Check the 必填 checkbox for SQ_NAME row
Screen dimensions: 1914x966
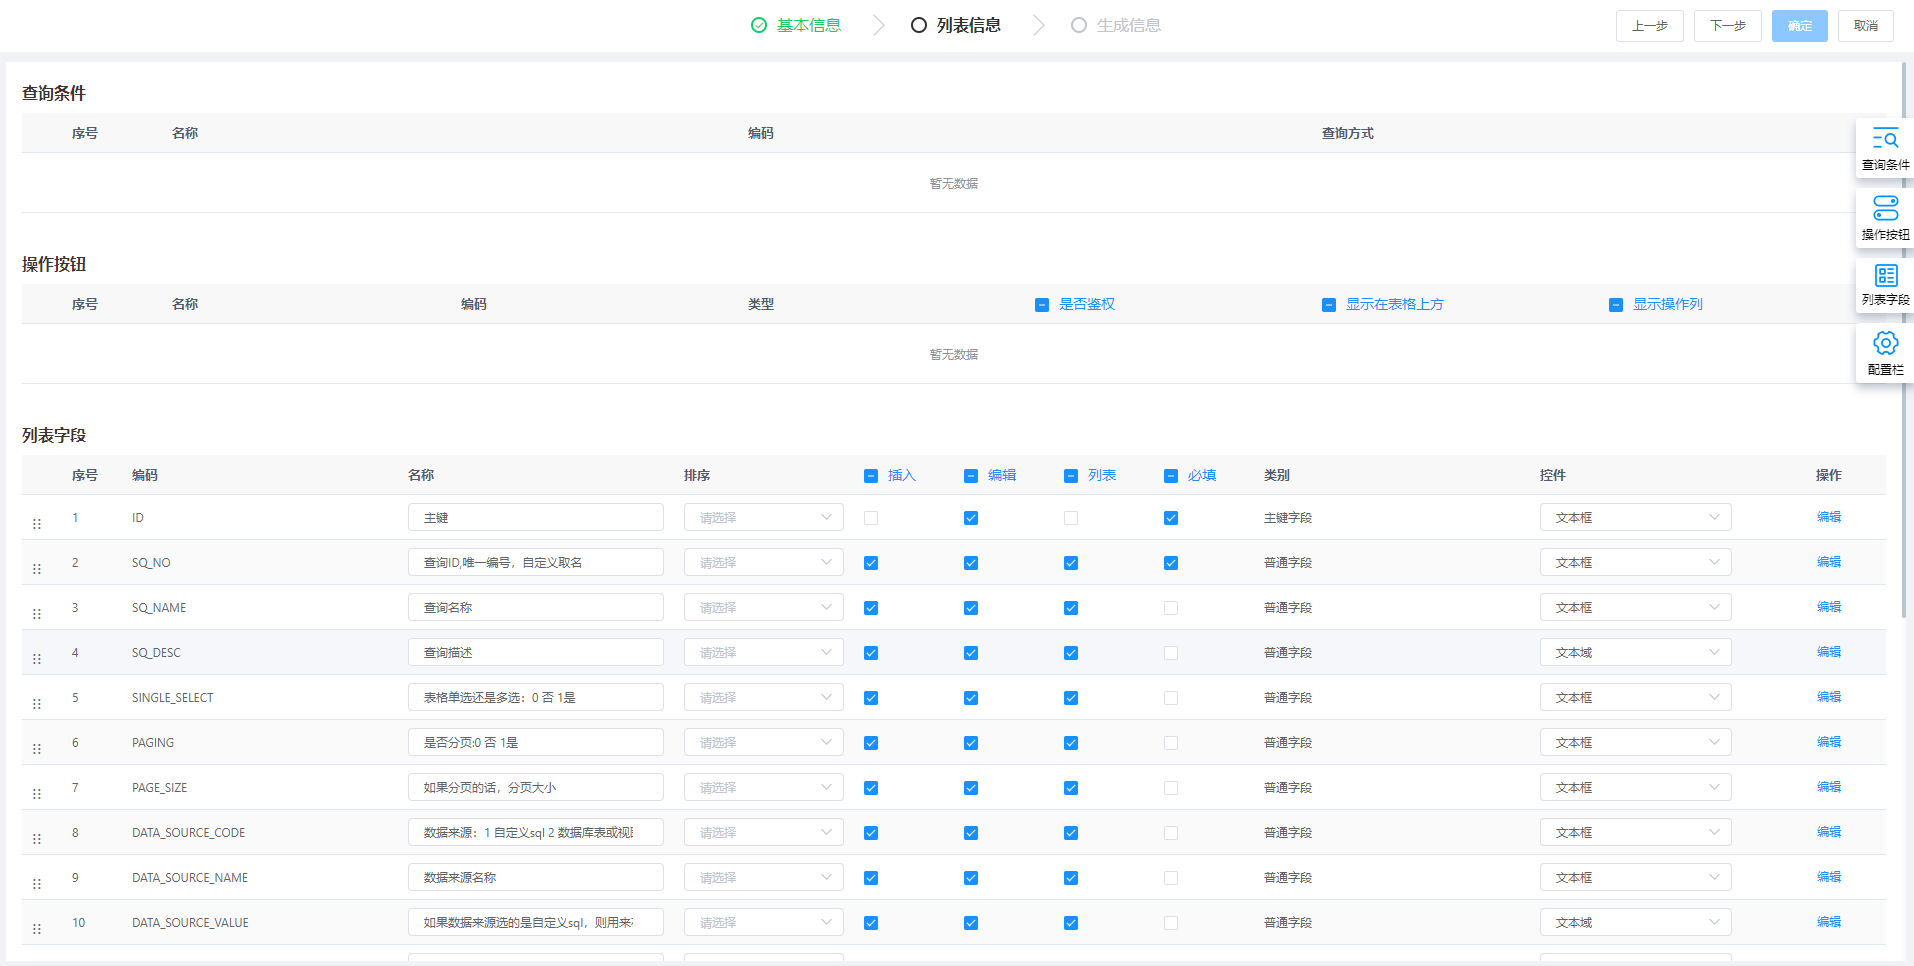click(1171, 608)
